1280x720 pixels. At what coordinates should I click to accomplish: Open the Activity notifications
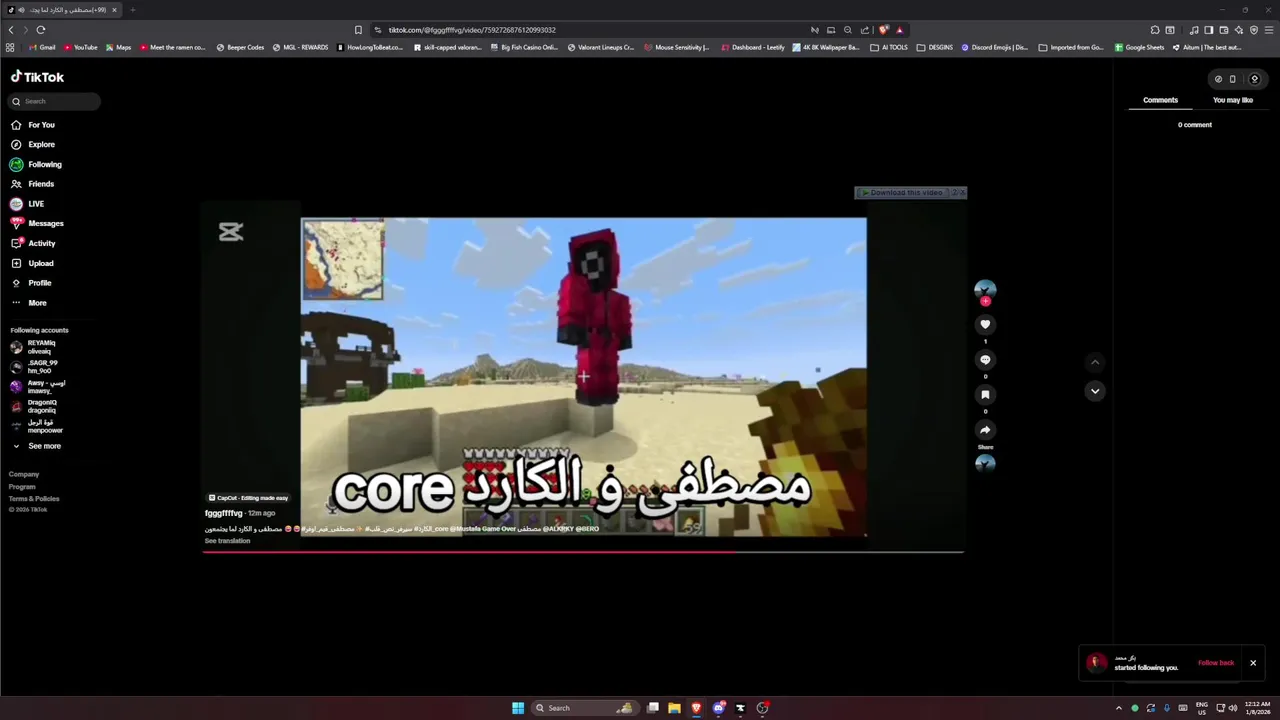tap(33, 243)
